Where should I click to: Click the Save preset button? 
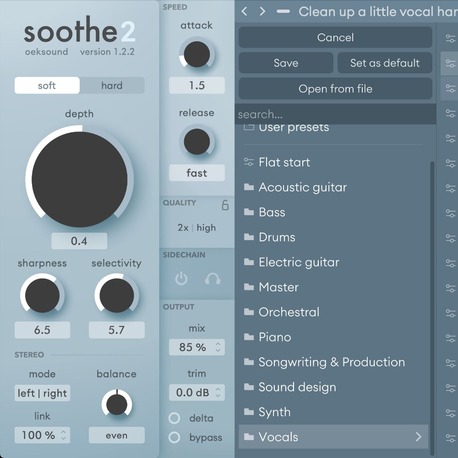pyautogui.click(x=286, y=63)
